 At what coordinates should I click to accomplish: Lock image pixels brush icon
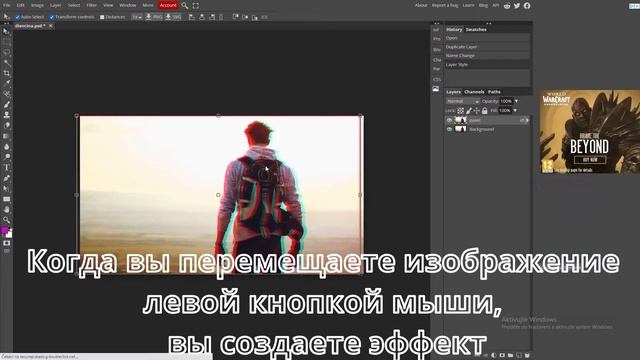(469, 111)
